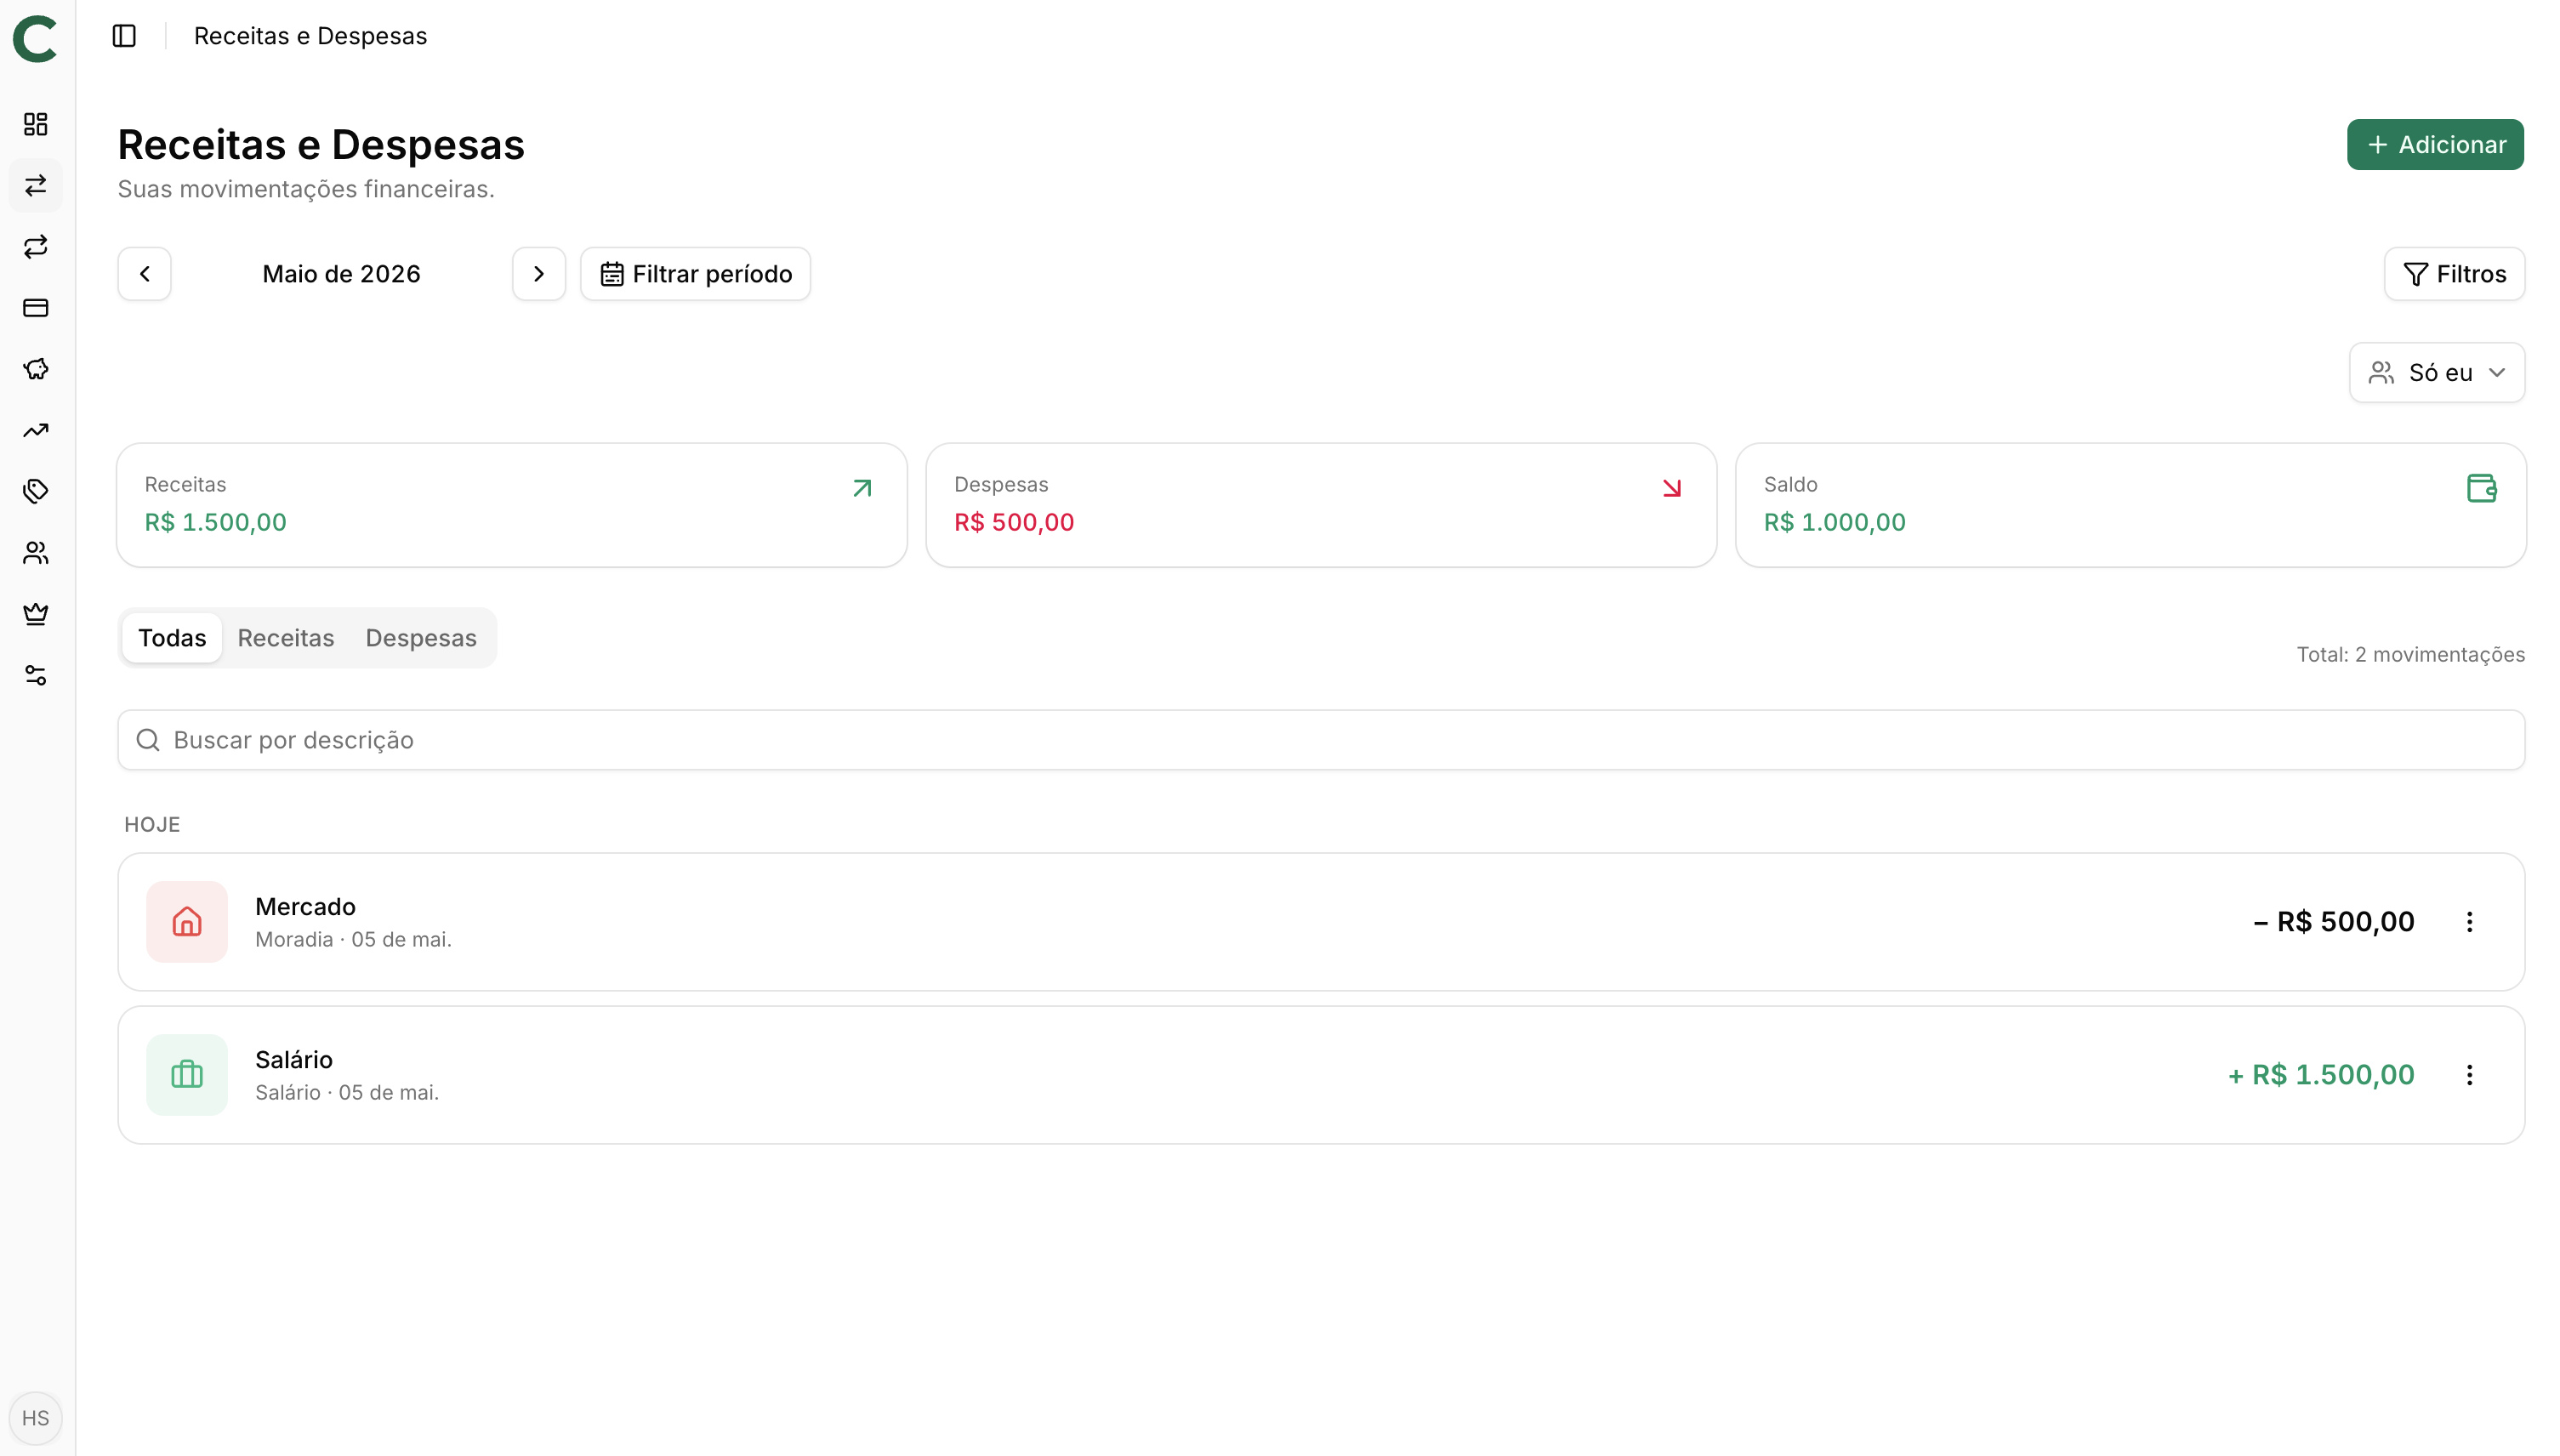Click the HS user avatar
The width and height of the screenshot is (2560, 1456).
[x=36, y=1418]
